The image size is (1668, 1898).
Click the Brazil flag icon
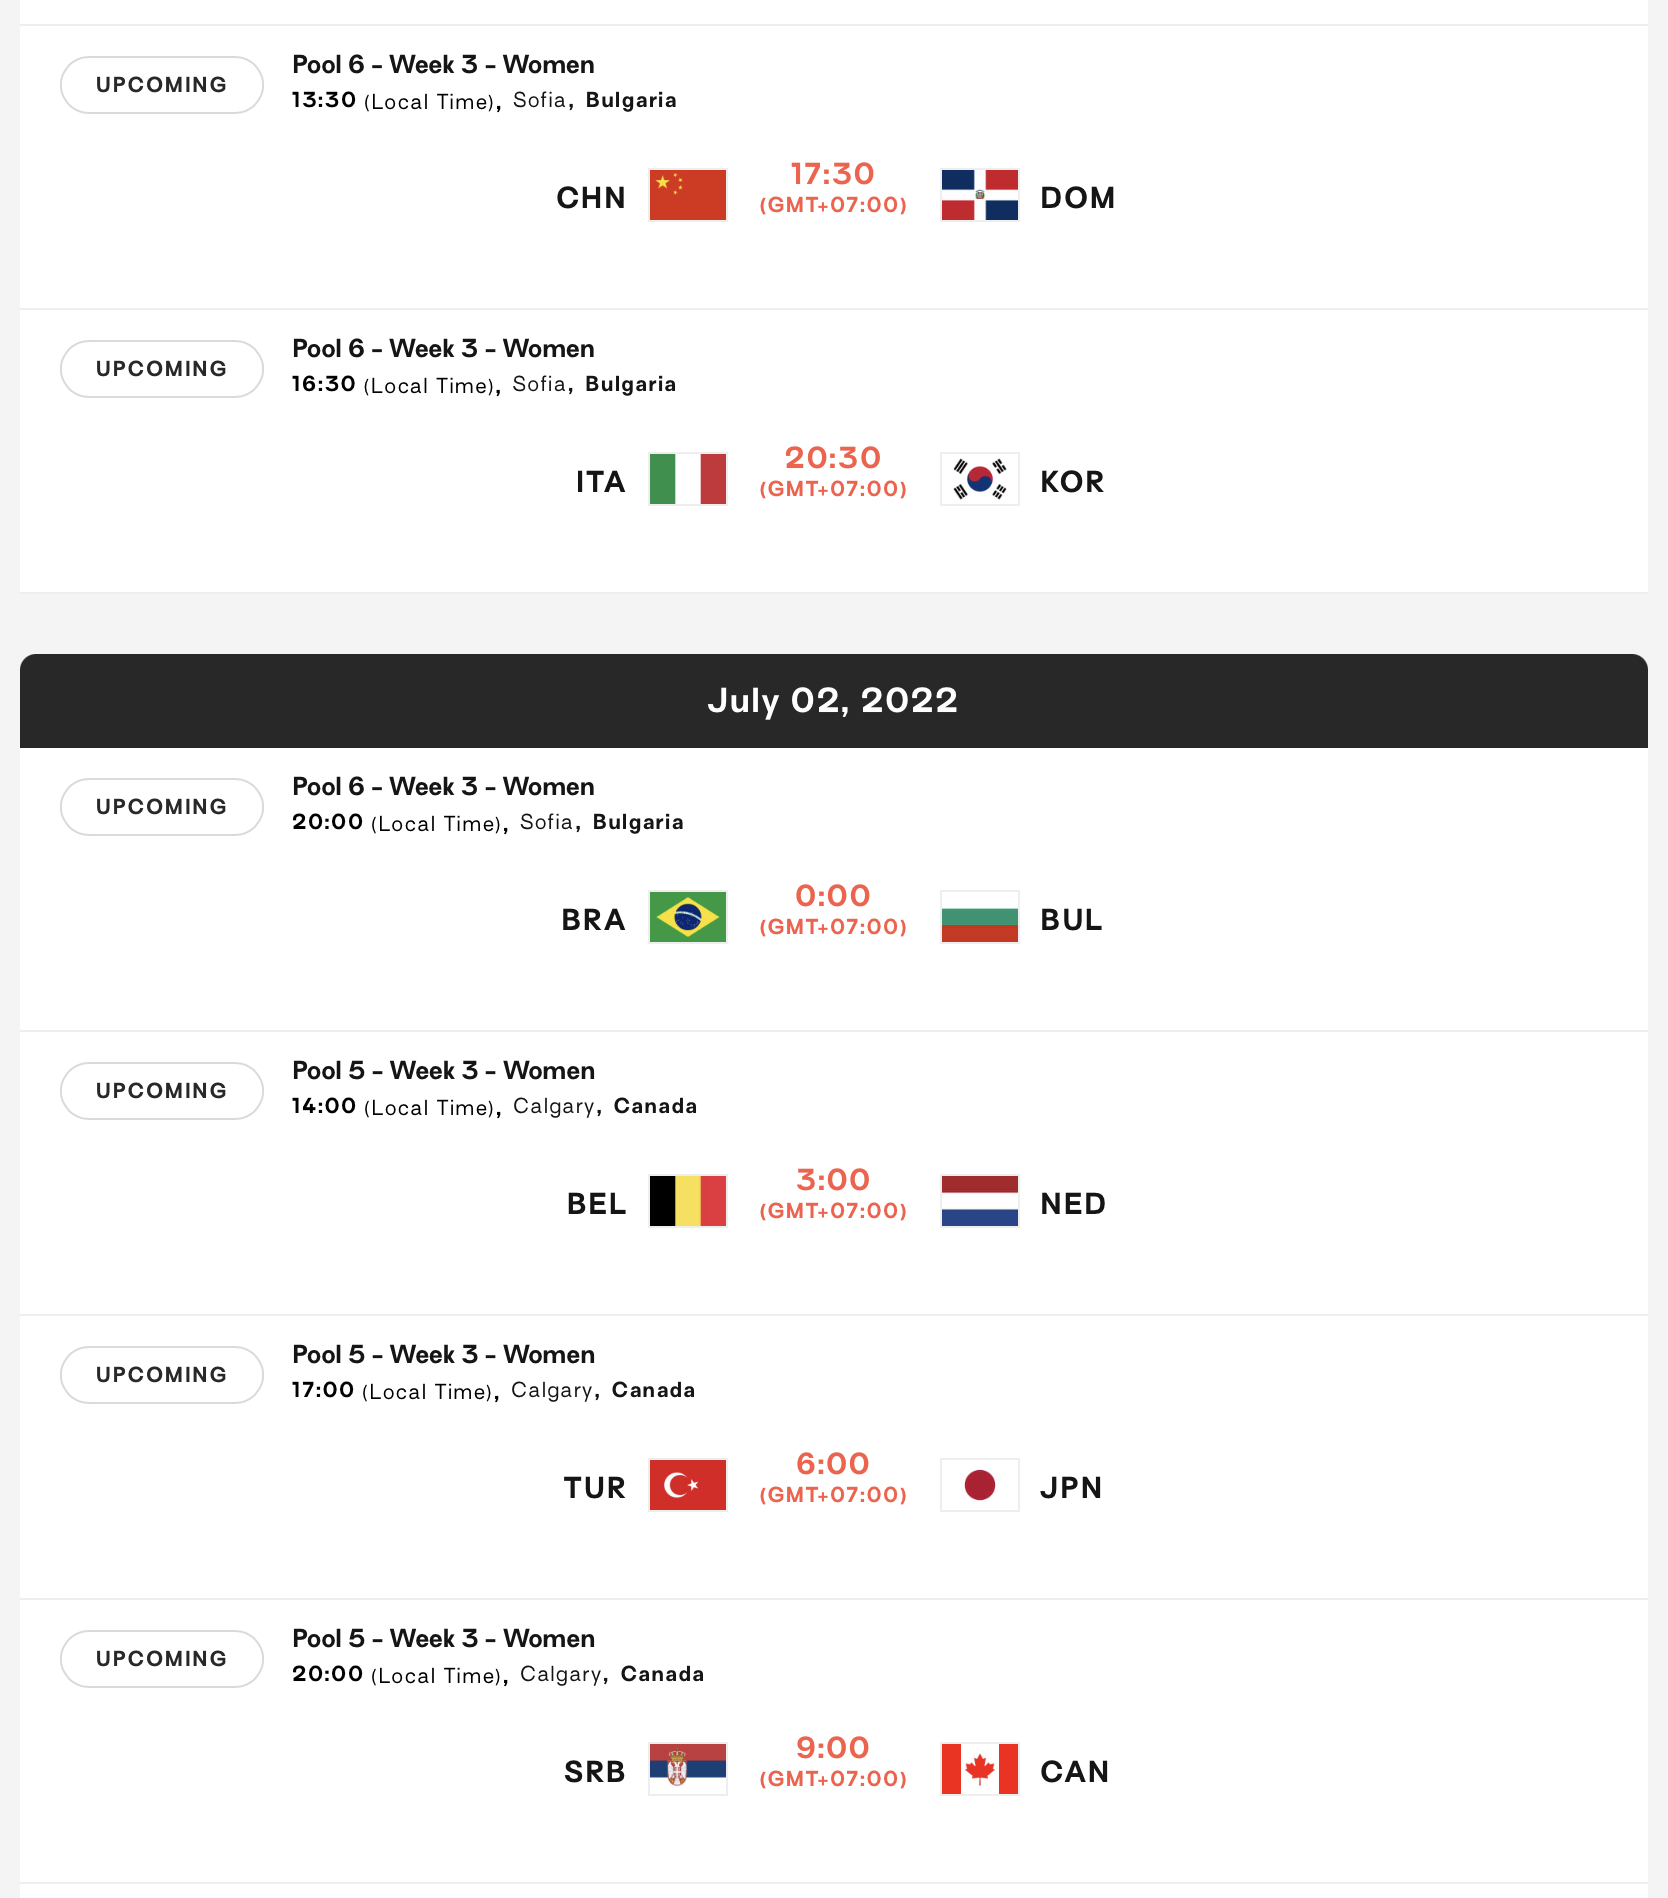pos(687,917)
